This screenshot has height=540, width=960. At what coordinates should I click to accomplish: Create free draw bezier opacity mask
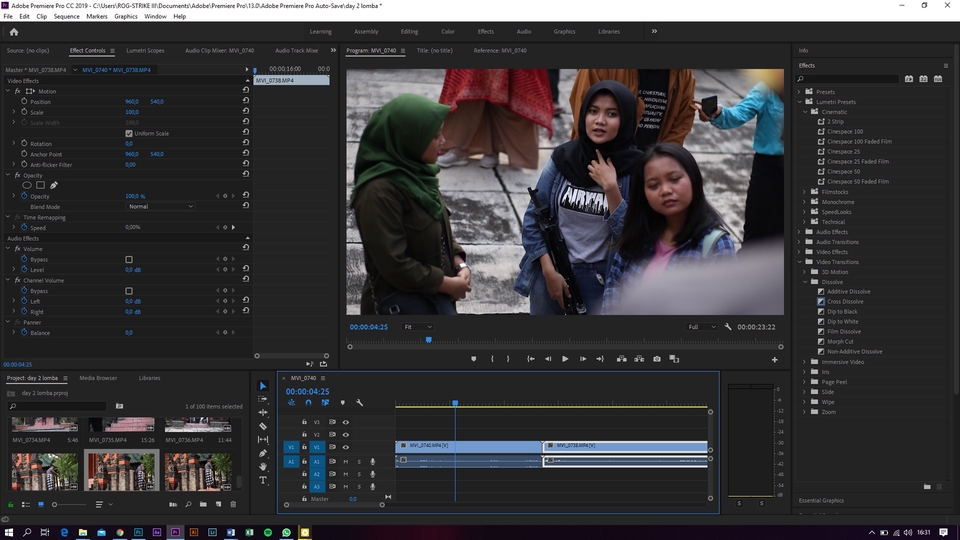(x=54, y=185)
